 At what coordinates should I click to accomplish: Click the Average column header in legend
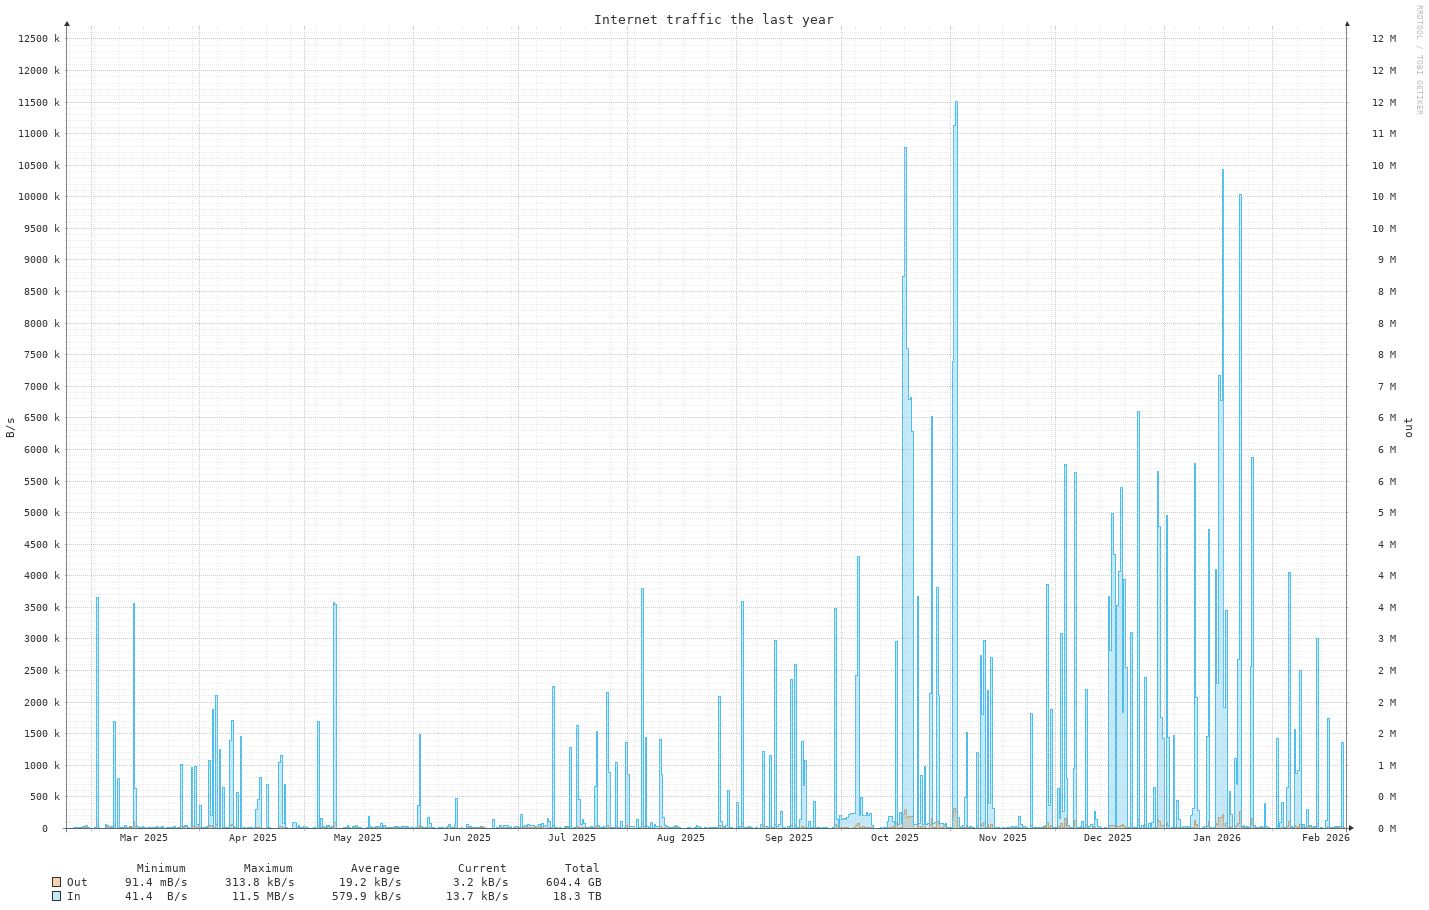point(375,868)
